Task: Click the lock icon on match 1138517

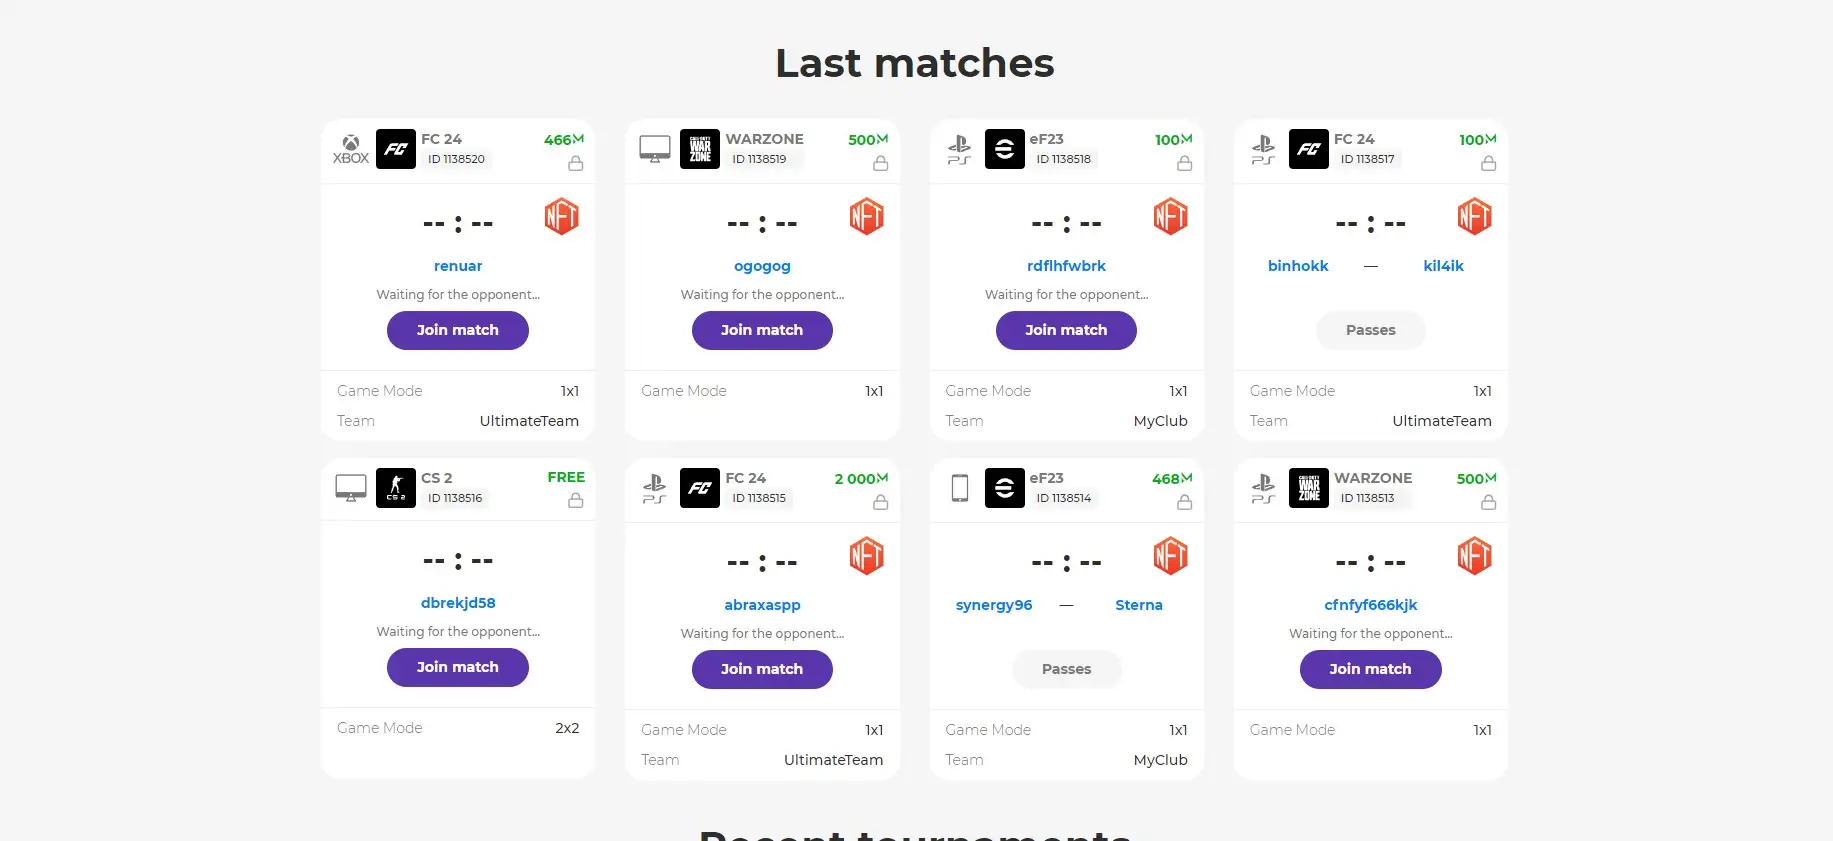Action: (1488, 163)
